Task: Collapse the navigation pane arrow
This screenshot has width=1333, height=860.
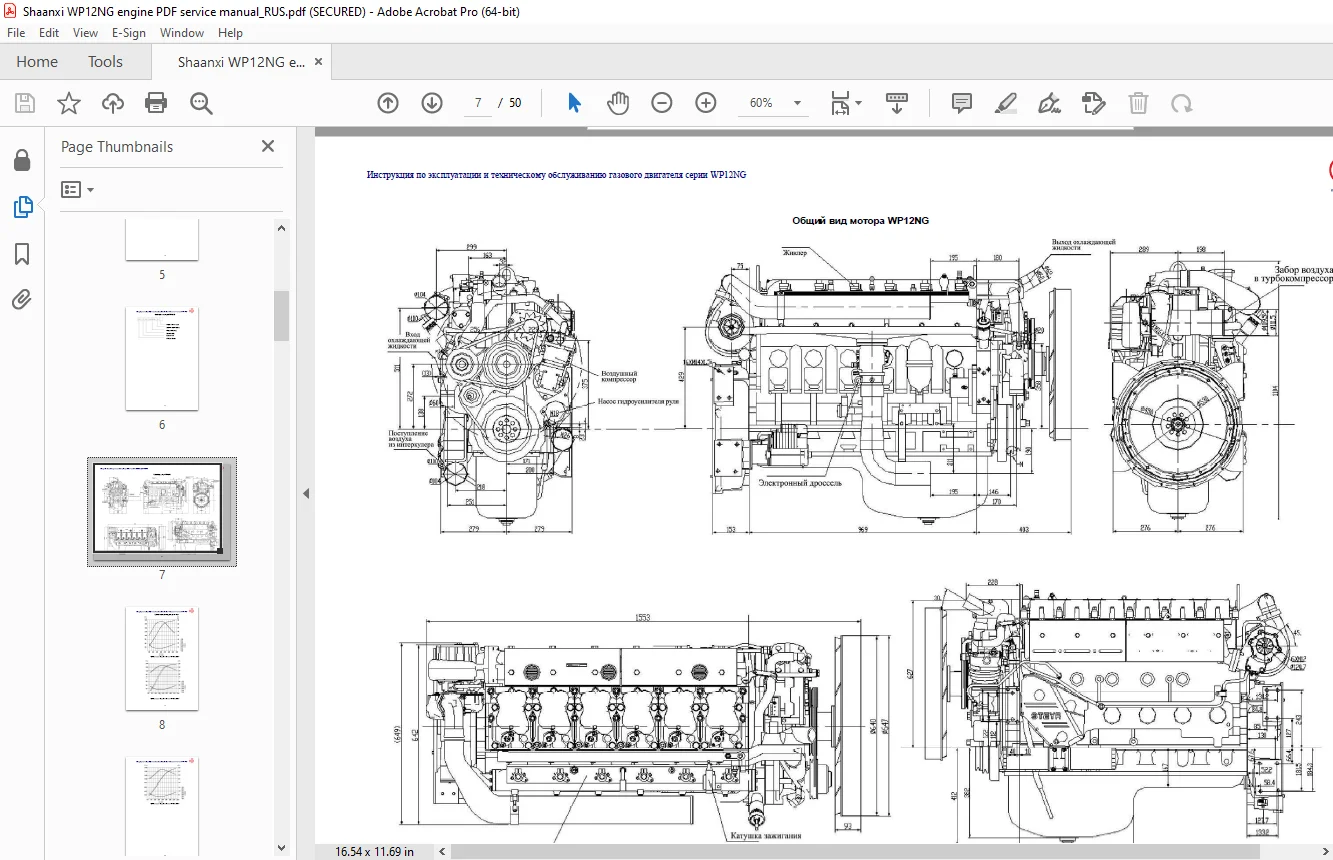Action: (x=306, y=493)
